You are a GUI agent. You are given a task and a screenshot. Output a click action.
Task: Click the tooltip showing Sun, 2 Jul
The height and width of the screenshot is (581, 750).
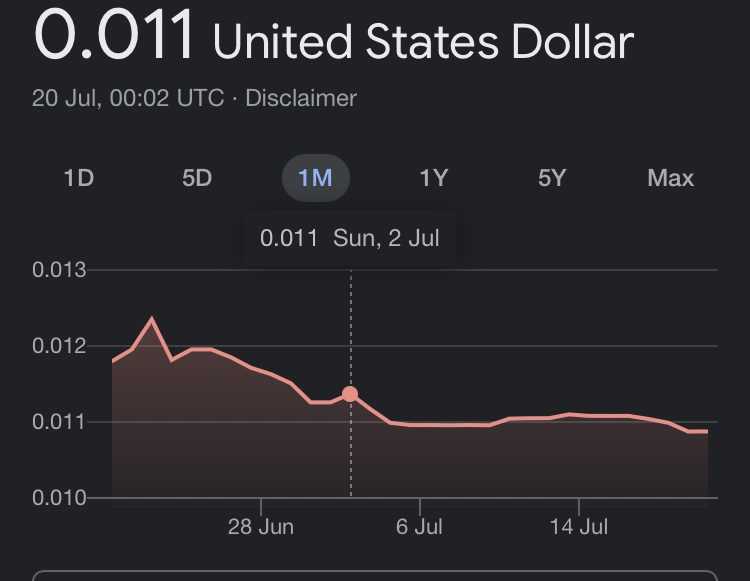[x=350, y=238]
